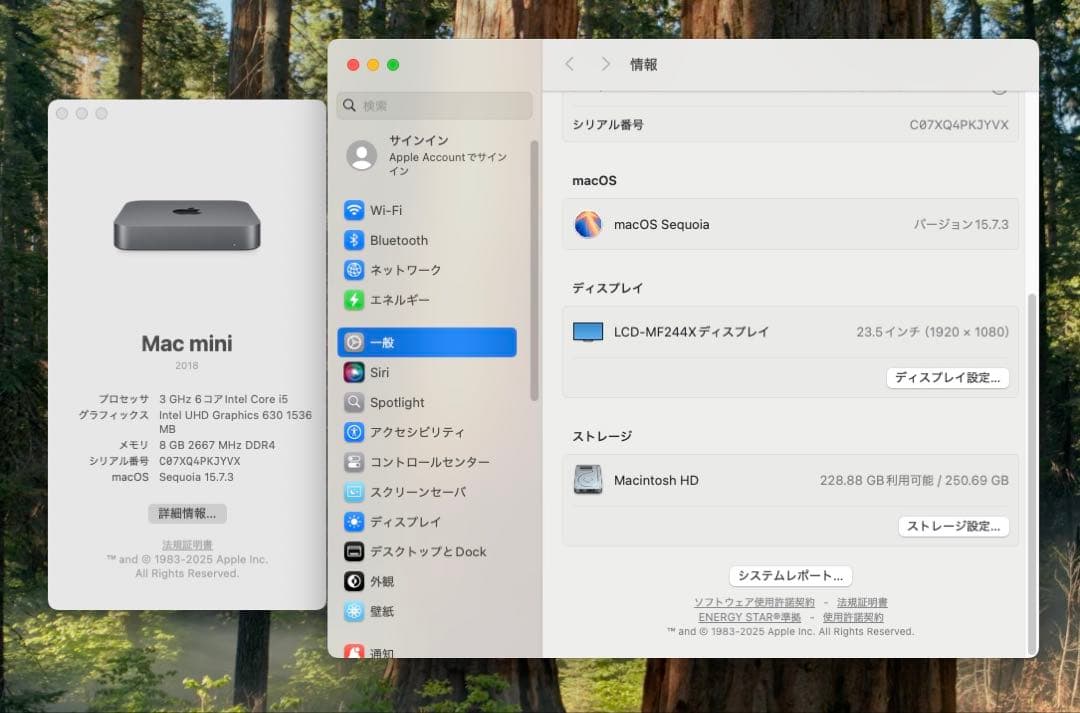
Task: Open Bluetooth settings from the sidebar
Action: point(396,240)
